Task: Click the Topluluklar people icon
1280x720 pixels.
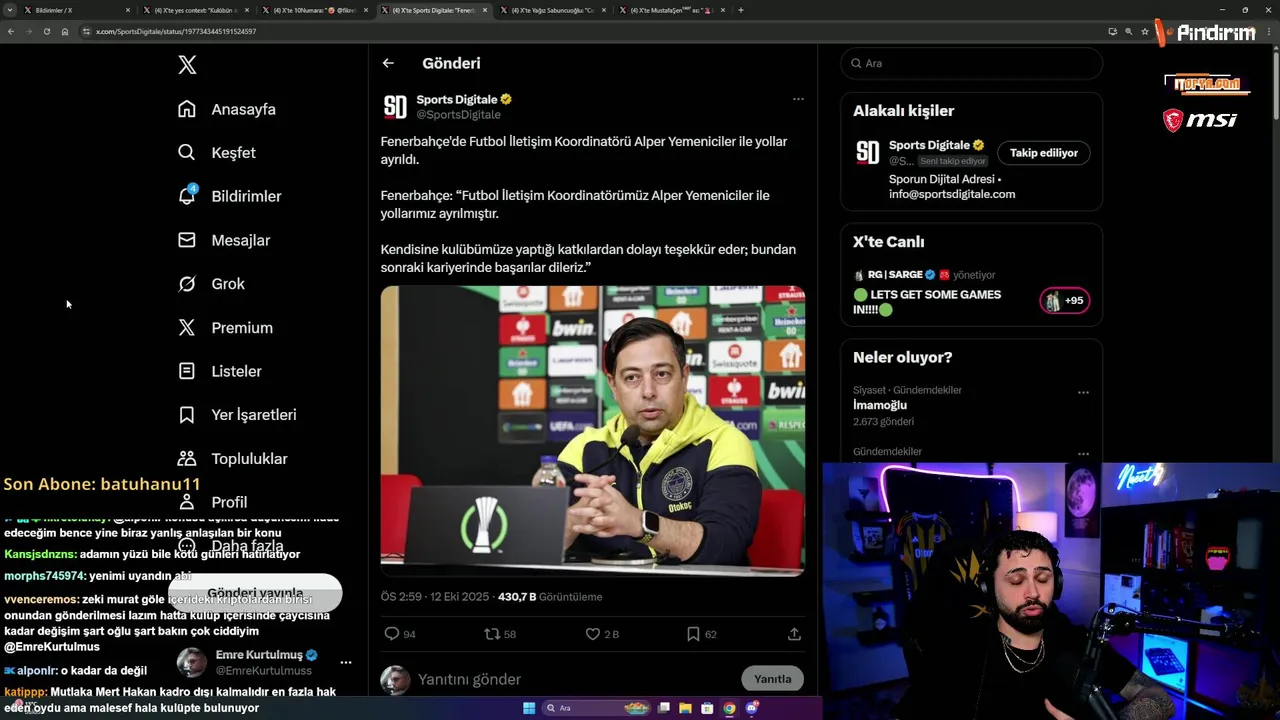Action: pos(187,459)
